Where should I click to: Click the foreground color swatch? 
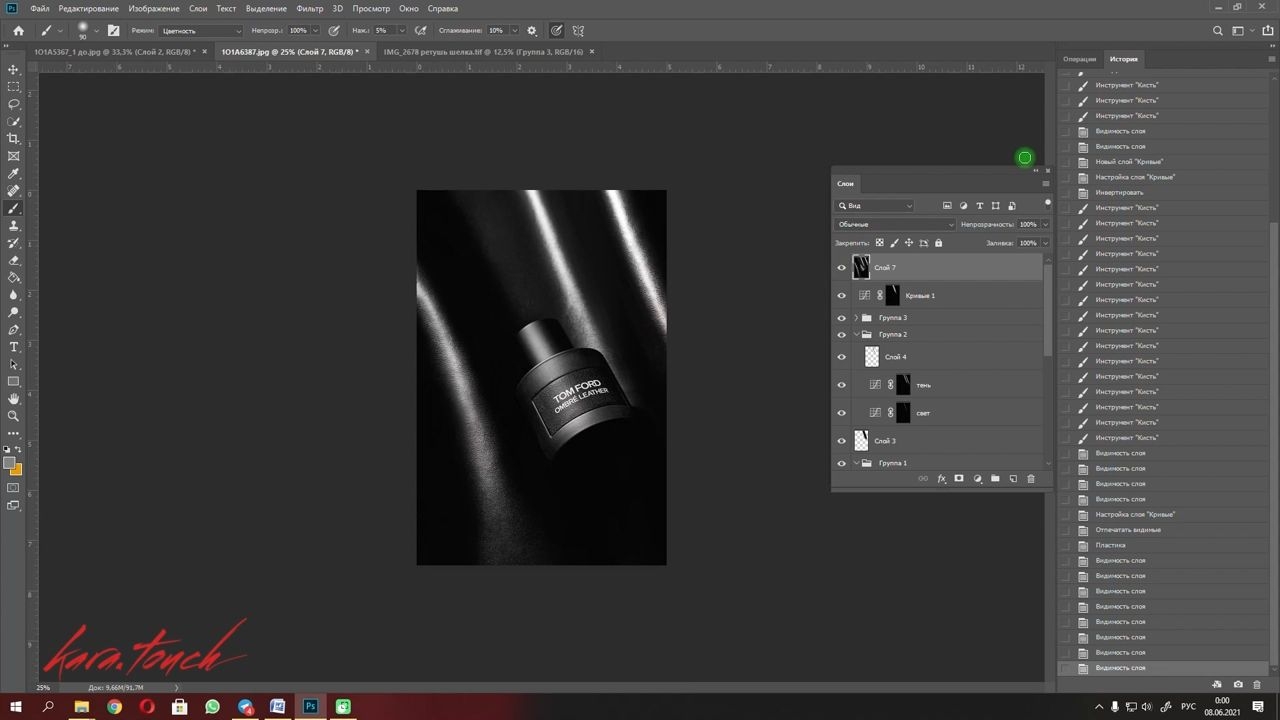tap(10, 463)
